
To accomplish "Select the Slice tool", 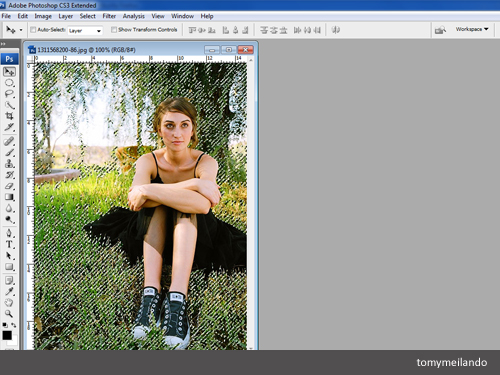I will (9, 127).
